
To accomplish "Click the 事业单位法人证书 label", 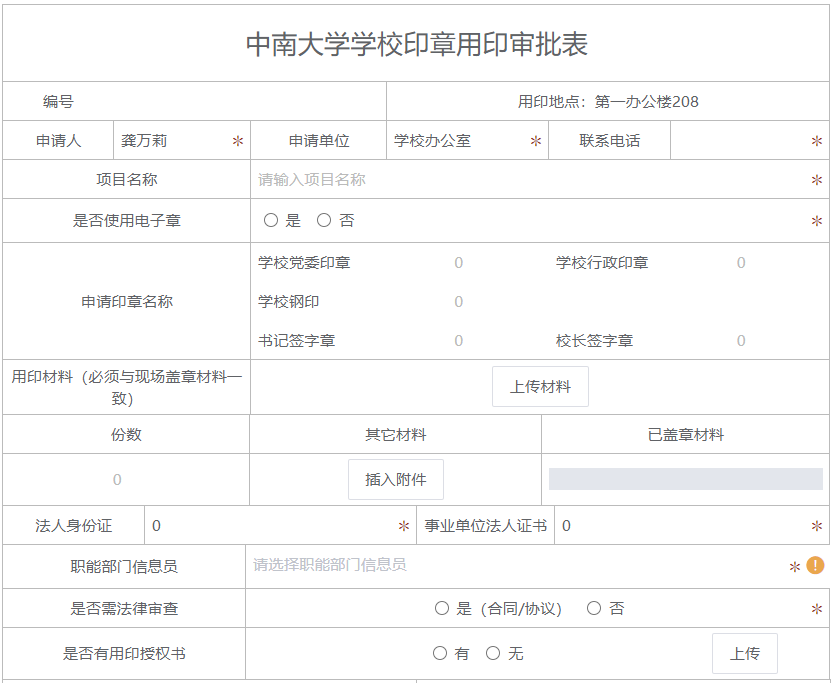I will click(x=486, y=526).
